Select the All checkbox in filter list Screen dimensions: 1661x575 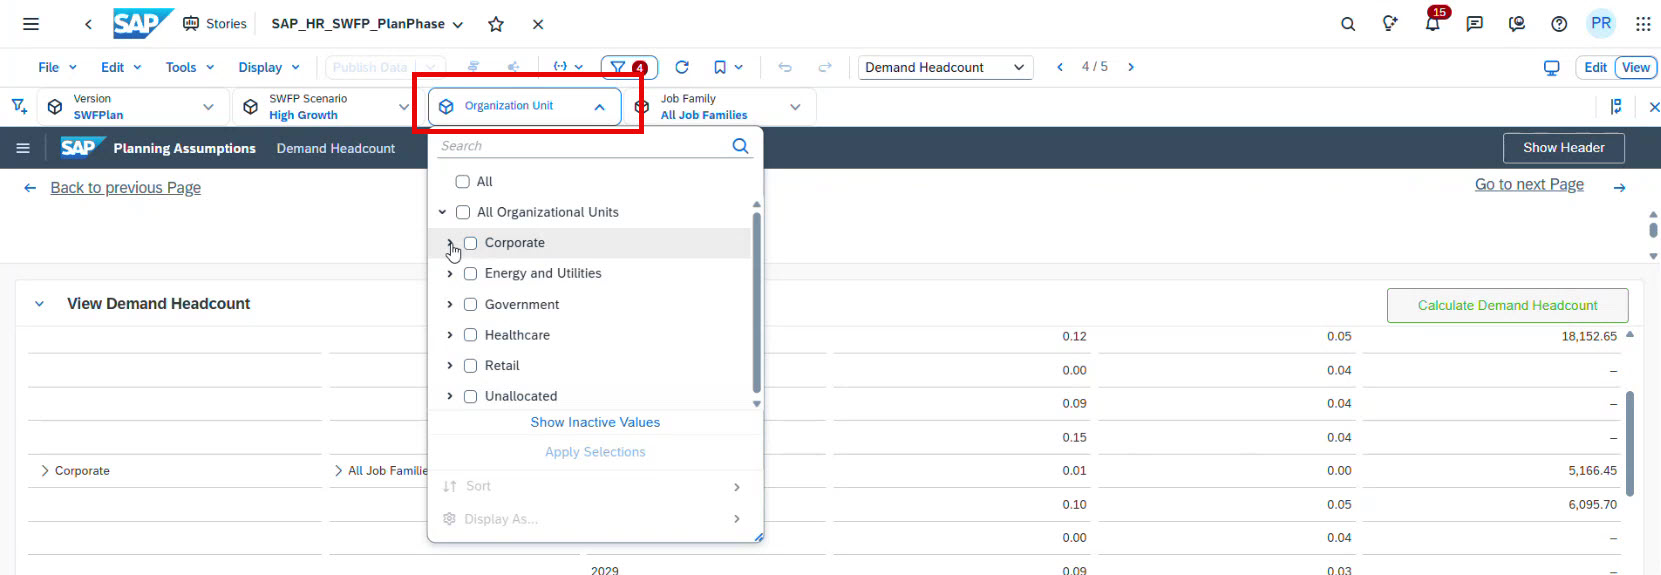(462, 182)
